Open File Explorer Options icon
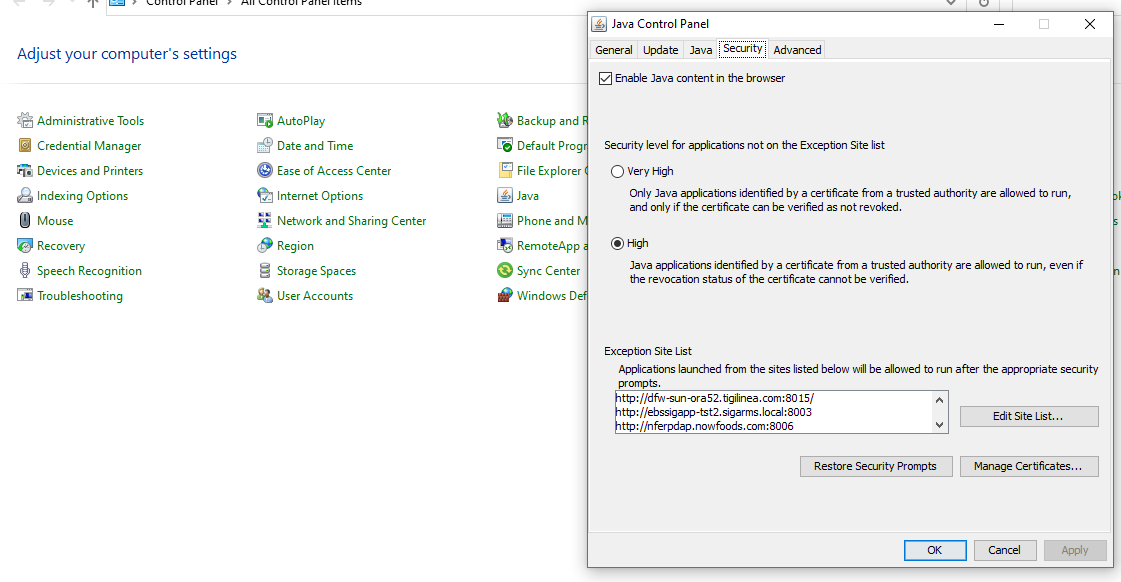Screen dimensions: 1121x582 (x=505, y=170)
